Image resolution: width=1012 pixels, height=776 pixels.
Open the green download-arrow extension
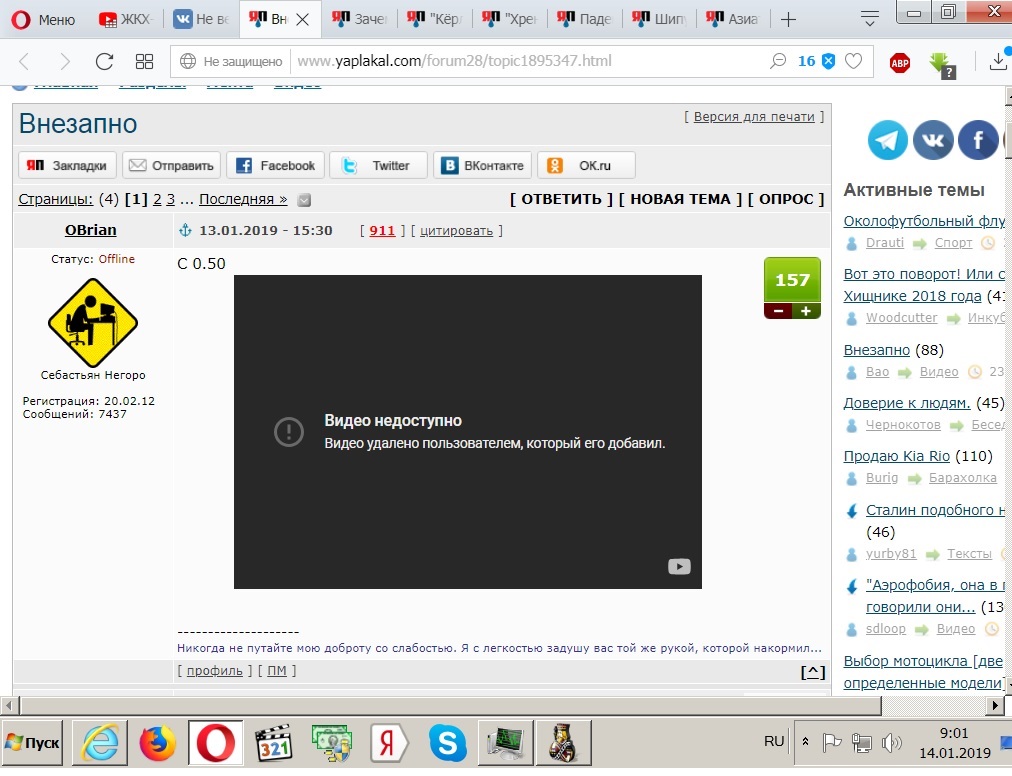[x=942, y=65]
